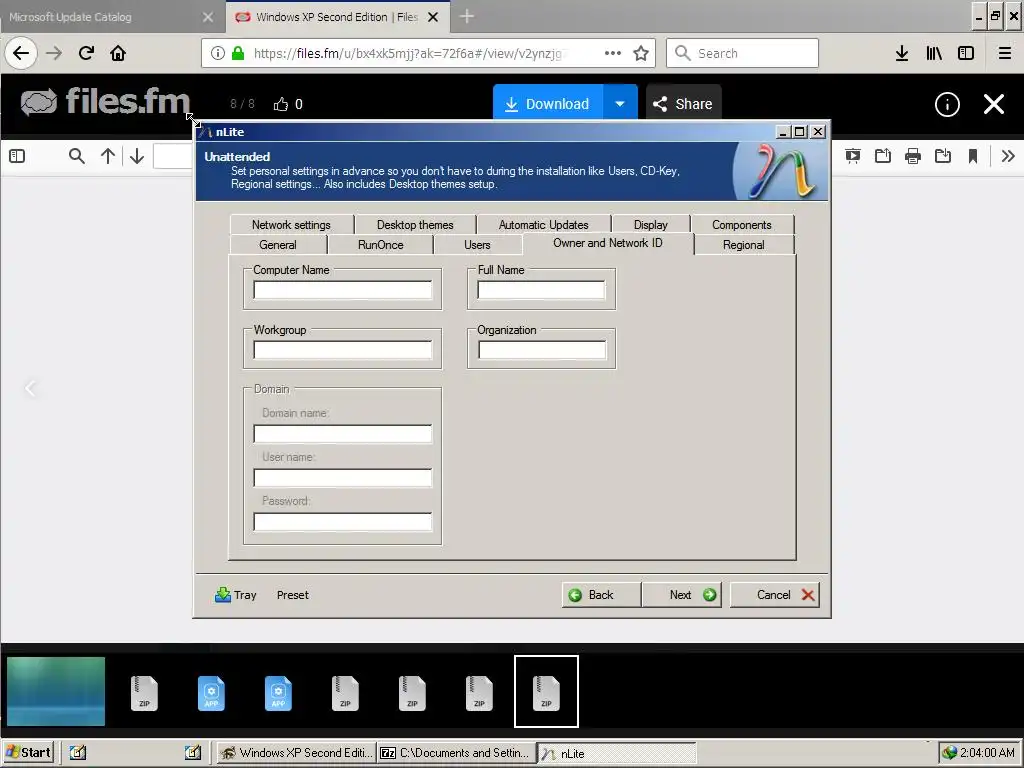The width and height of the screenshot is (1024, 768).
Task: Open viewer search magnifier icon
Action: tap(76, 156)
